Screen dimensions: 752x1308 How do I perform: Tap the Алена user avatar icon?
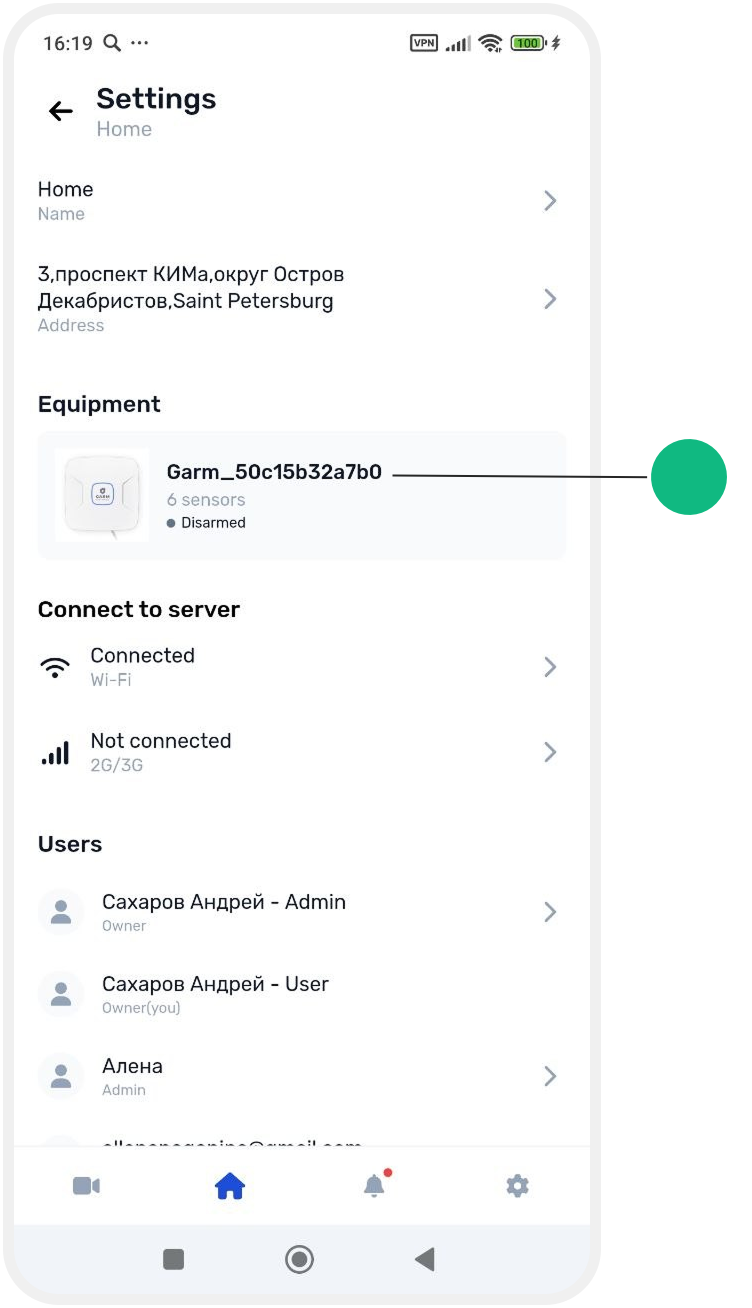coord(61,1076)
